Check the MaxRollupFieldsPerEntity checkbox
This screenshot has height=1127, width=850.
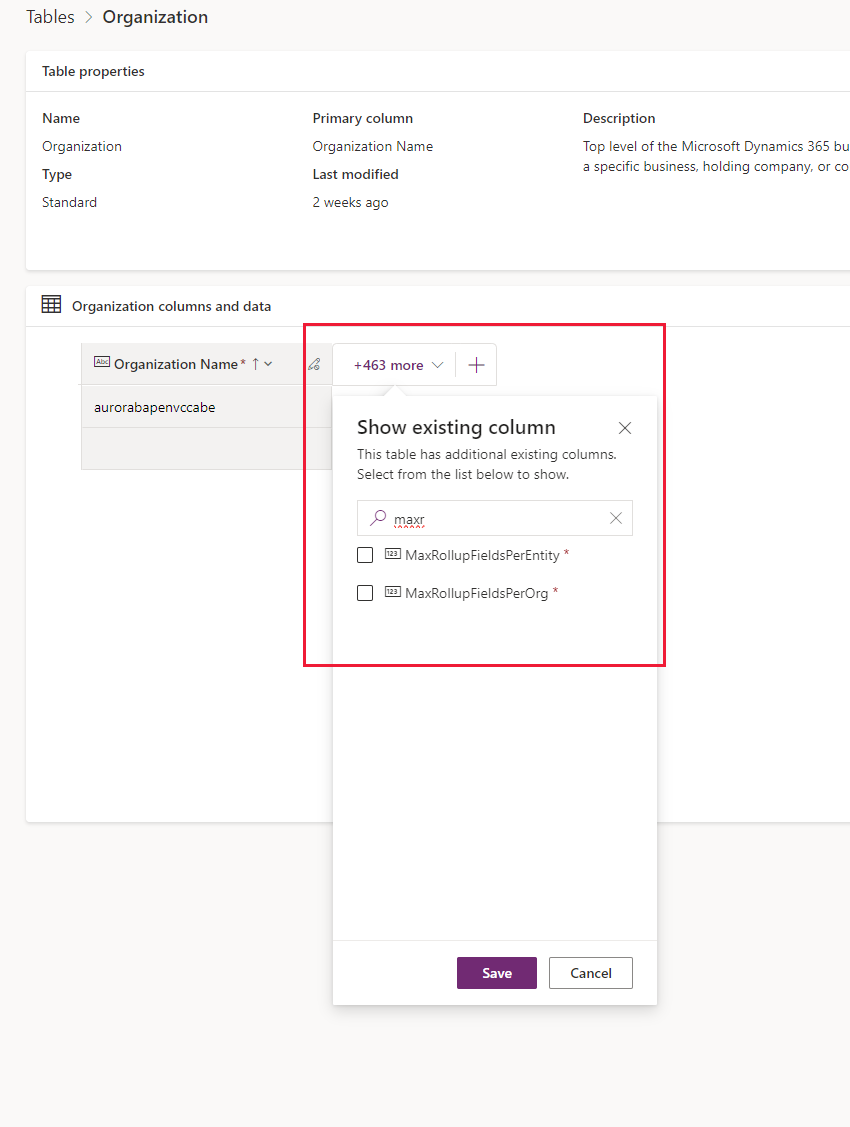coord(365,555)
